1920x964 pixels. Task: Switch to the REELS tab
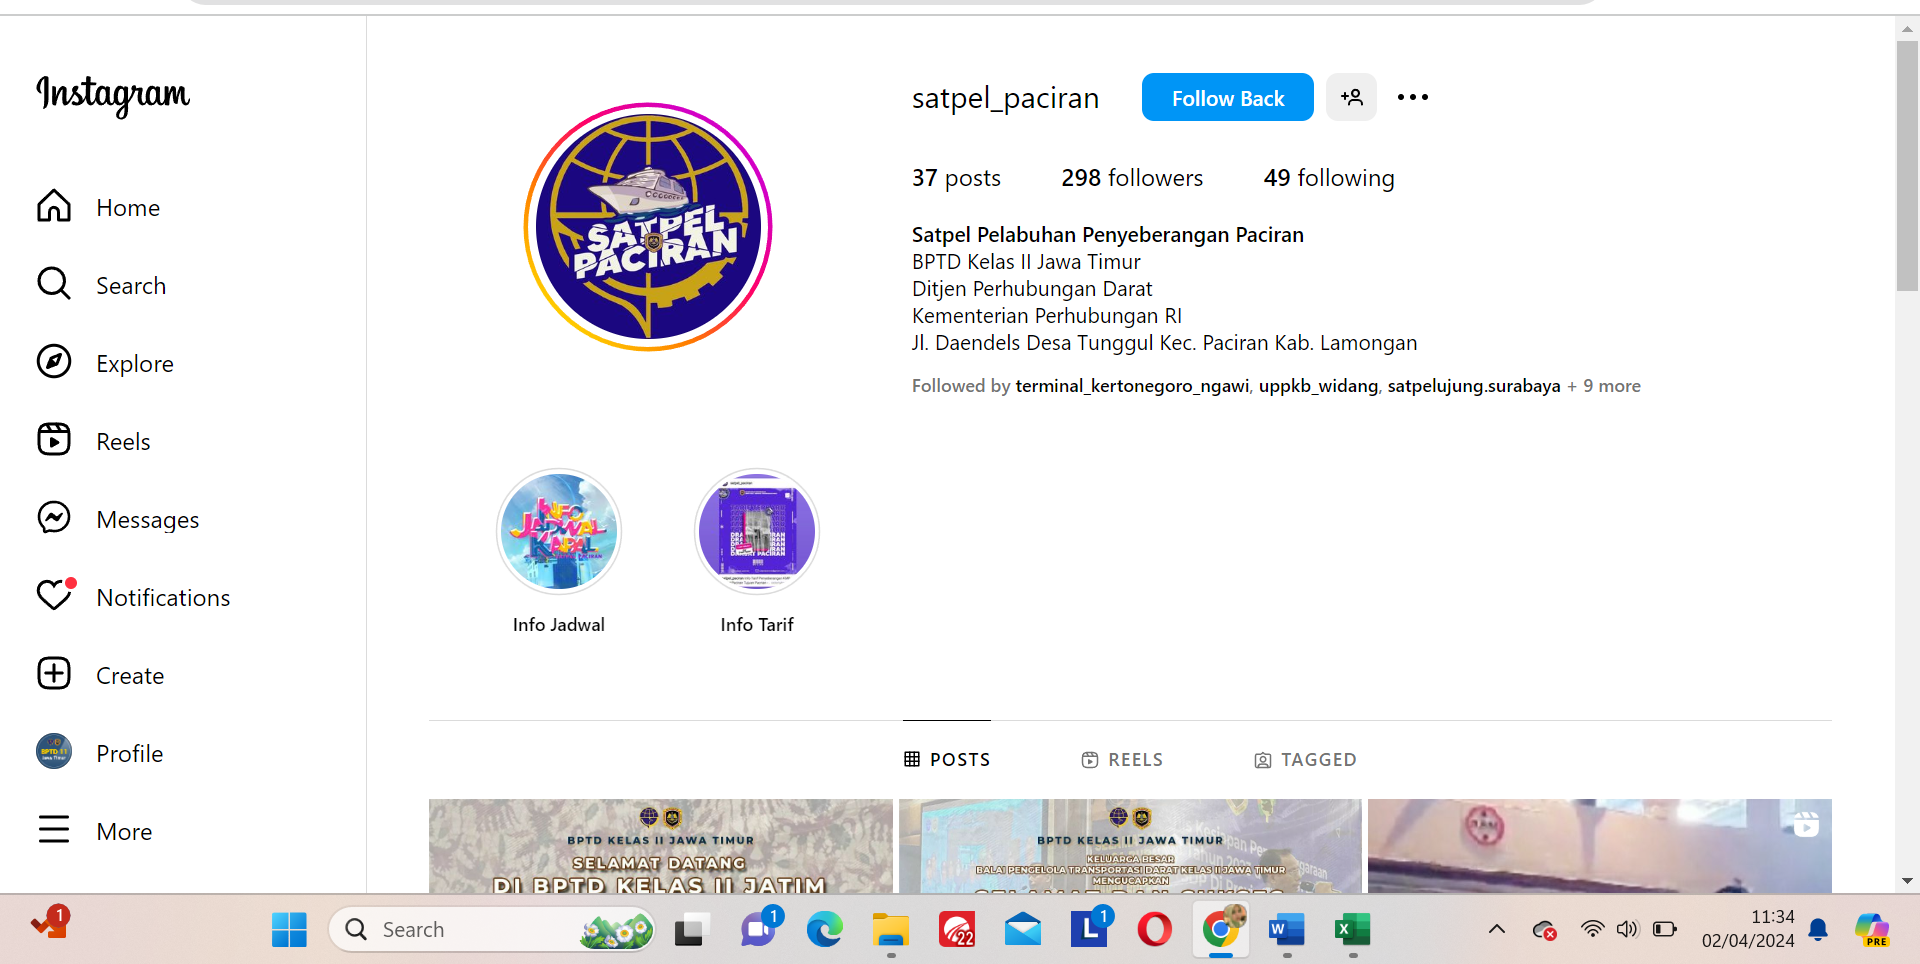1122,760
